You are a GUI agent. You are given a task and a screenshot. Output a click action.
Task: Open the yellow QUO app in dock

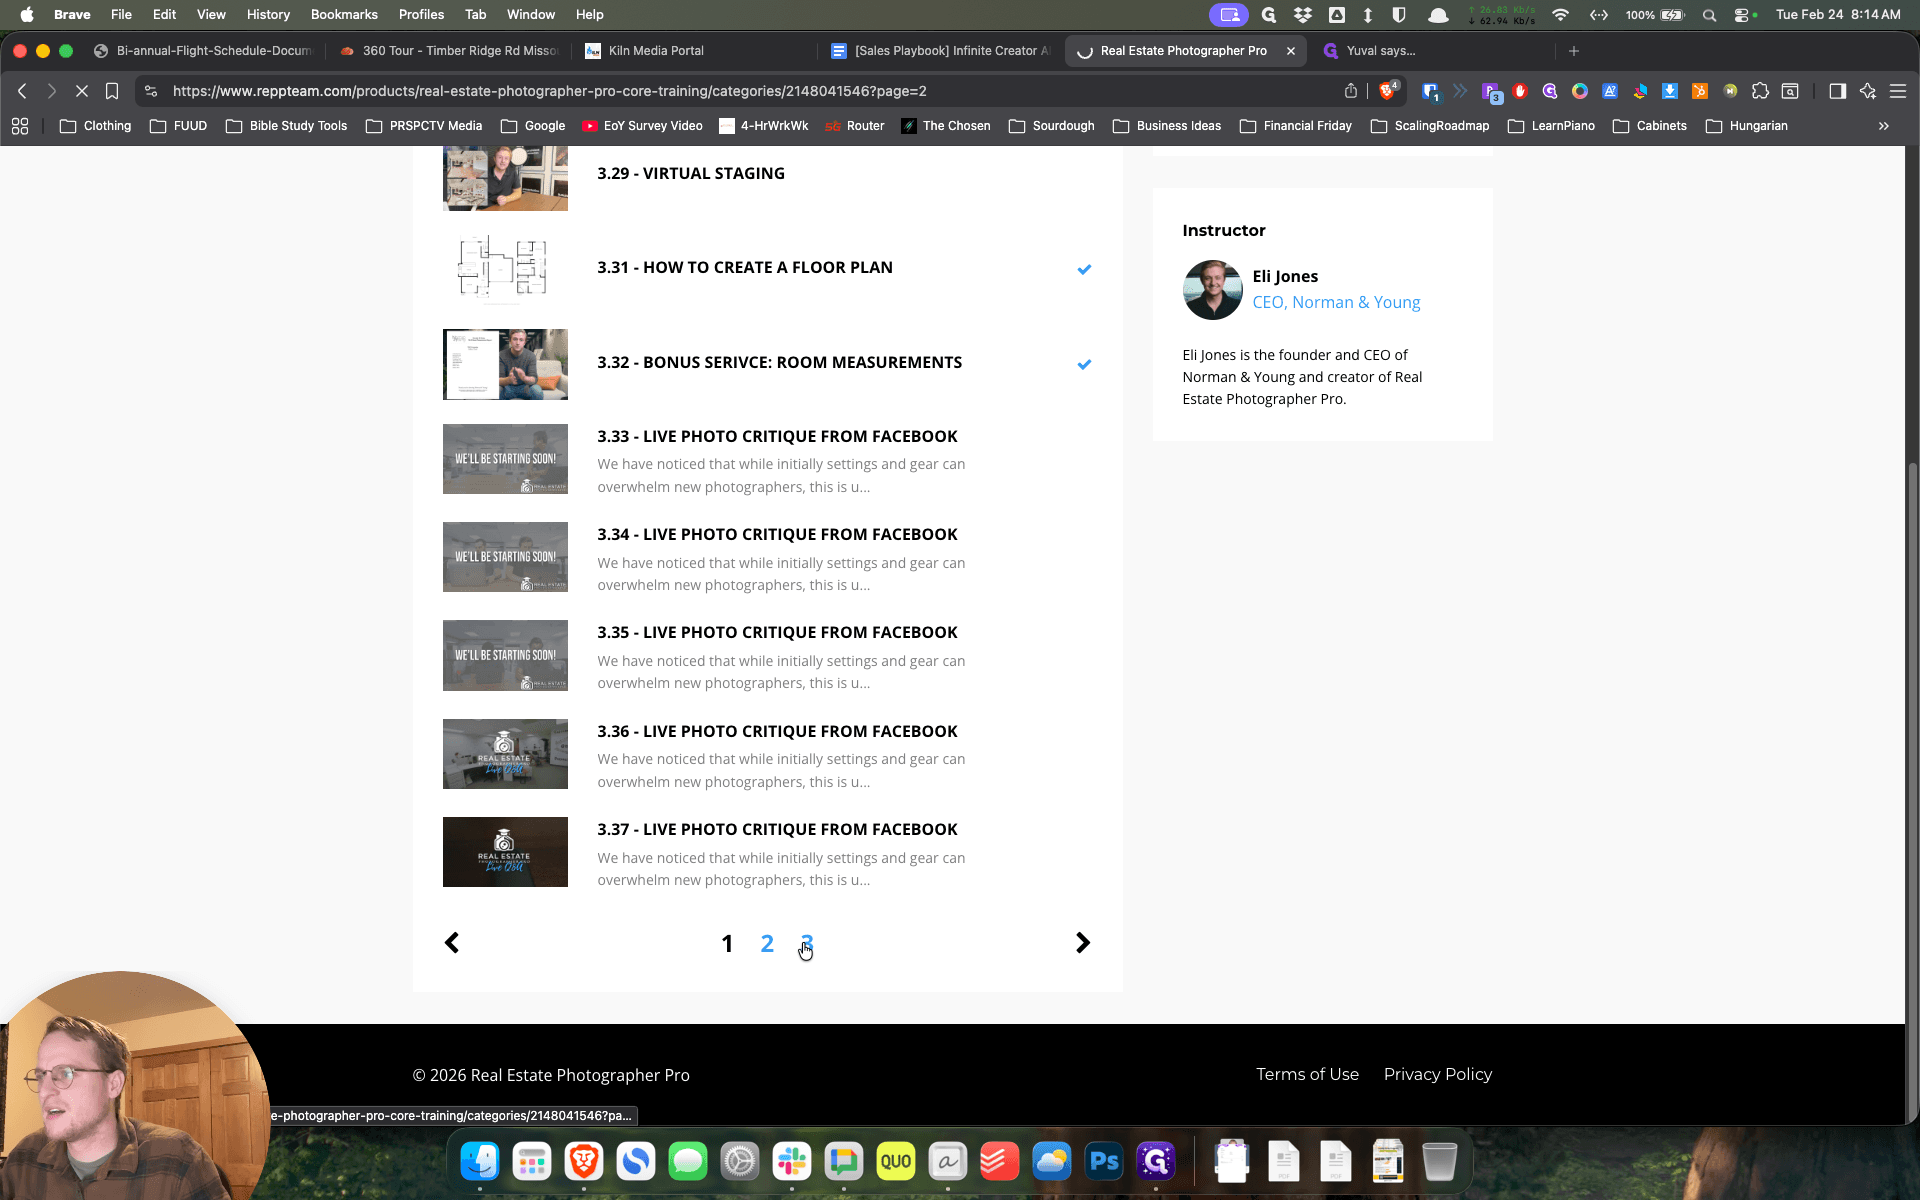point(896,1161)
